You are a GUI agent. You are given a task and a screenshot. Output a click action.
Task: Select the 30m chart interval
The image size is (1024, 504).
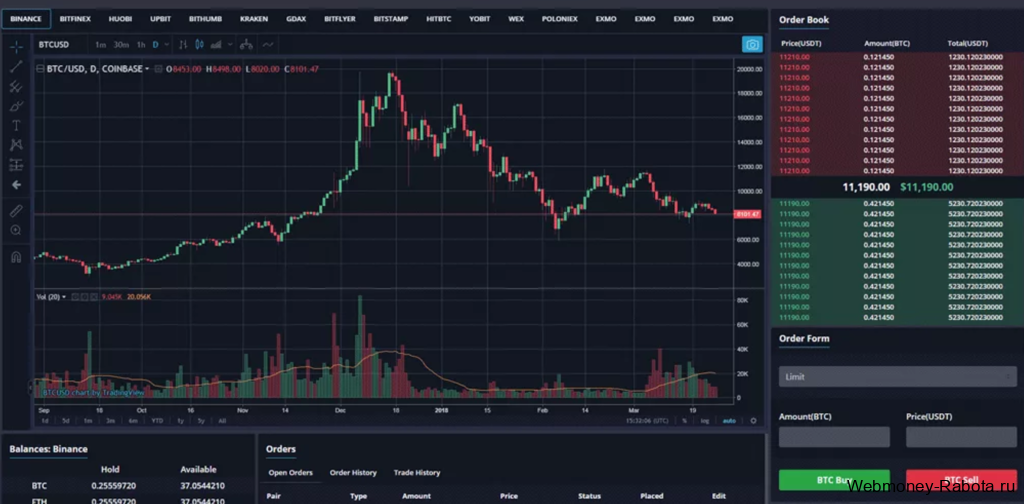tap(121, 45)
